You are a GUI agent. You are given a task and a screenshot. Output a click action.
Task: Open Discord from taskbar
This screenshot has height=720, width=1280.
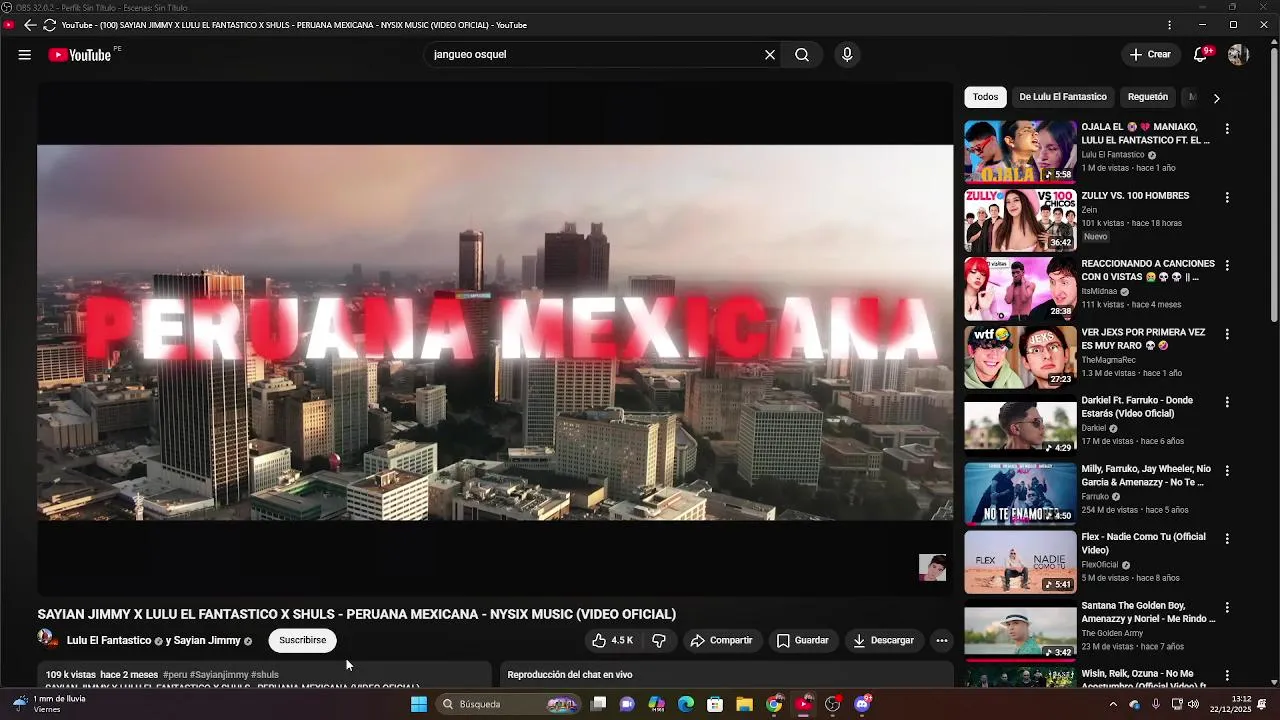pyautogui.click(x=862, y=704)
